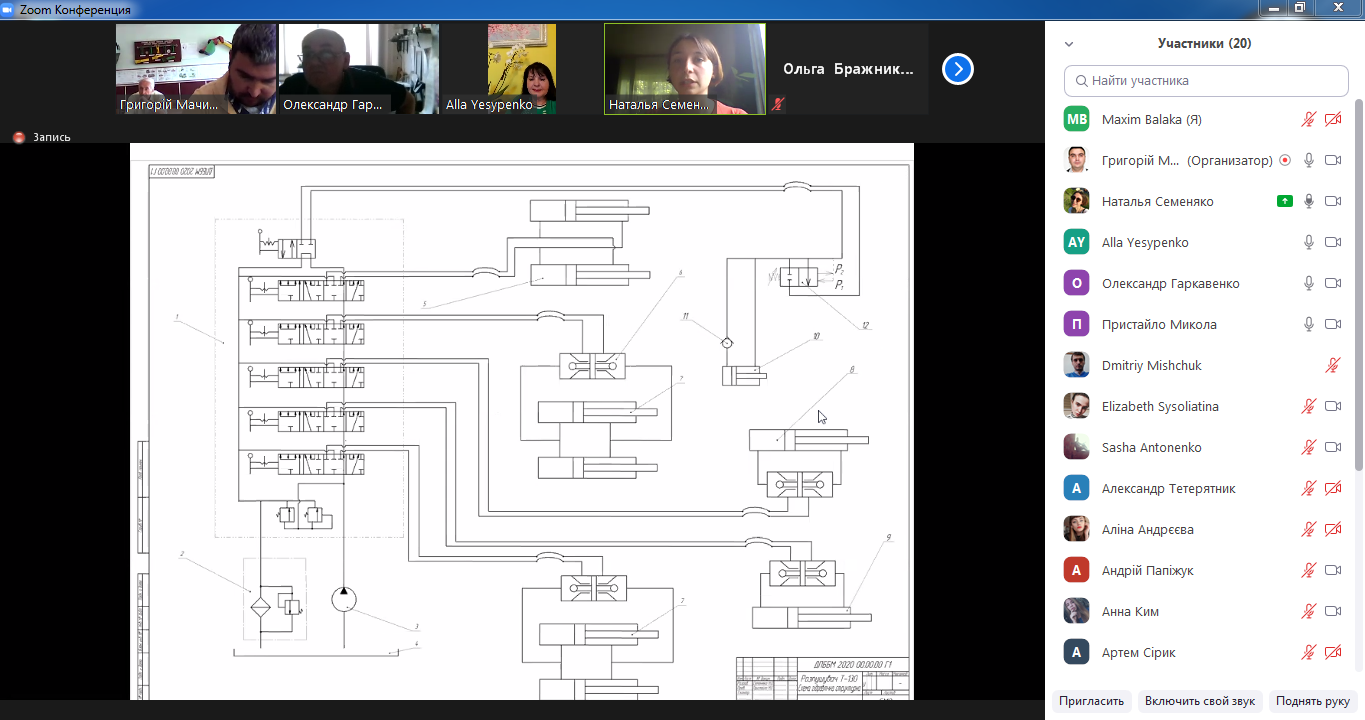Select Олександр Гар... video thumbnail
This screenshot has height=720, width=1365.
358,69
